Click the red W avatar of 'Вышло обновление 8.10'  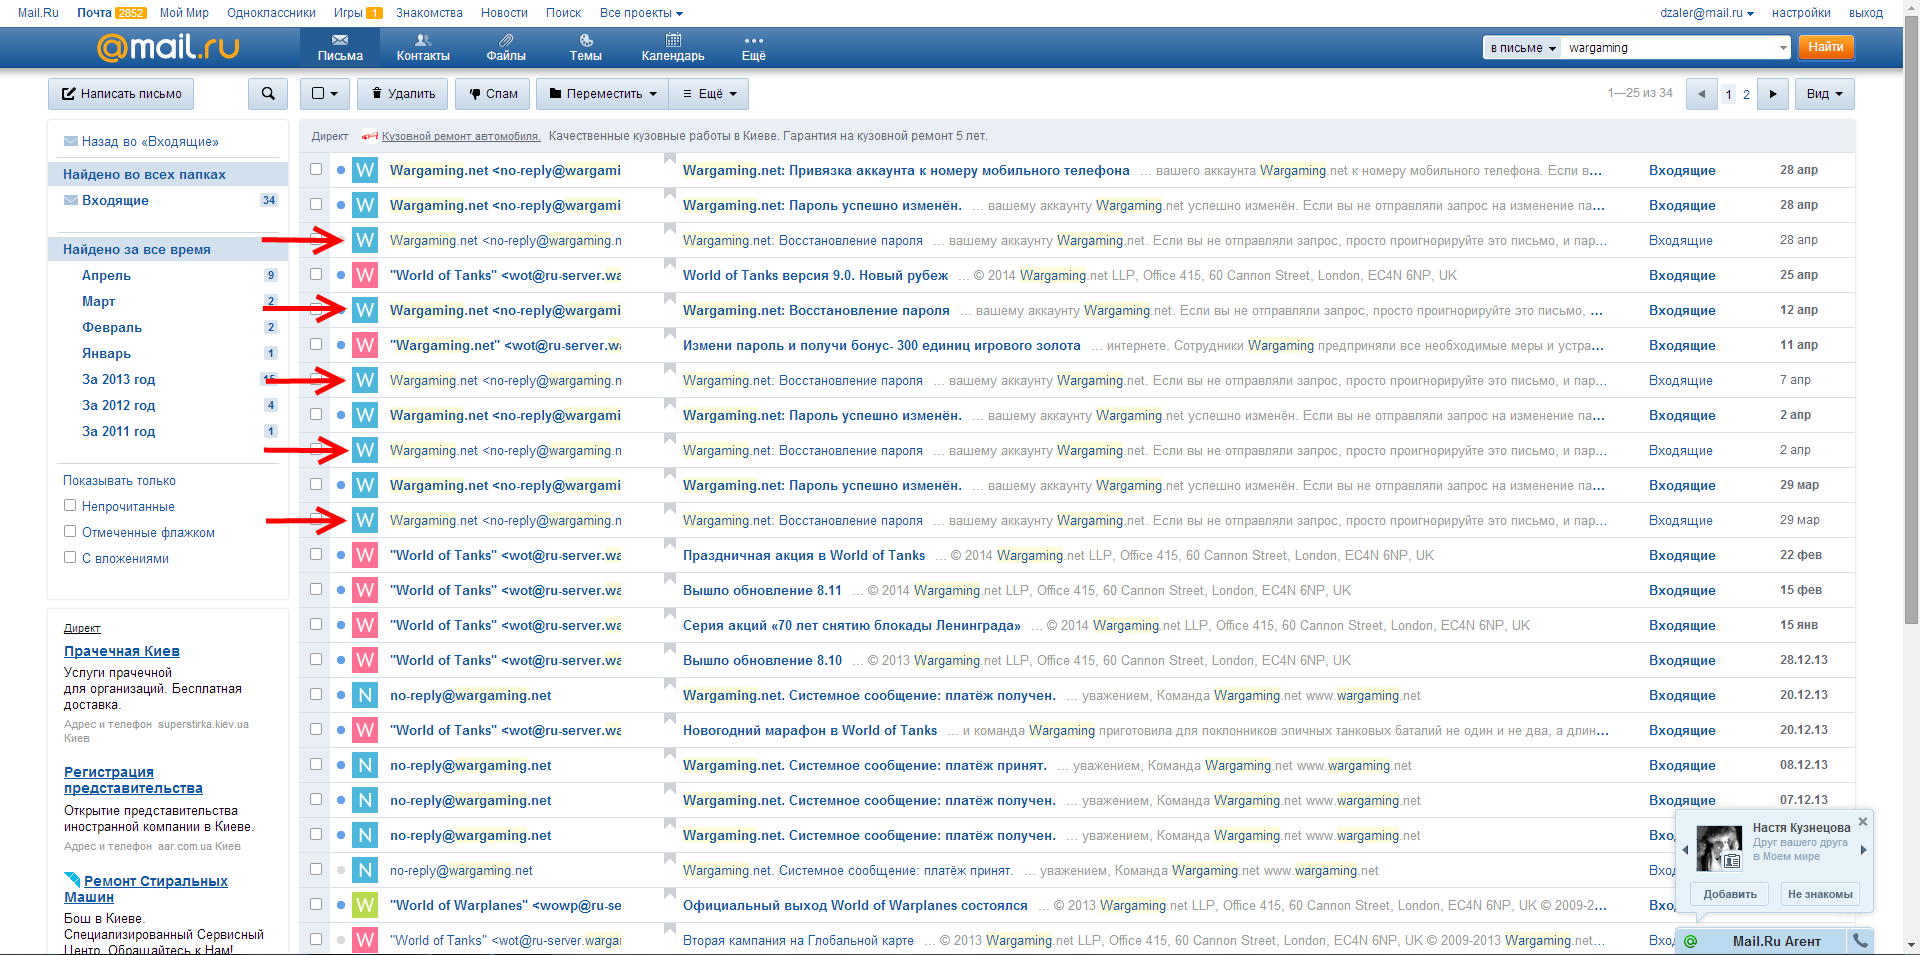tap(365, 660)
